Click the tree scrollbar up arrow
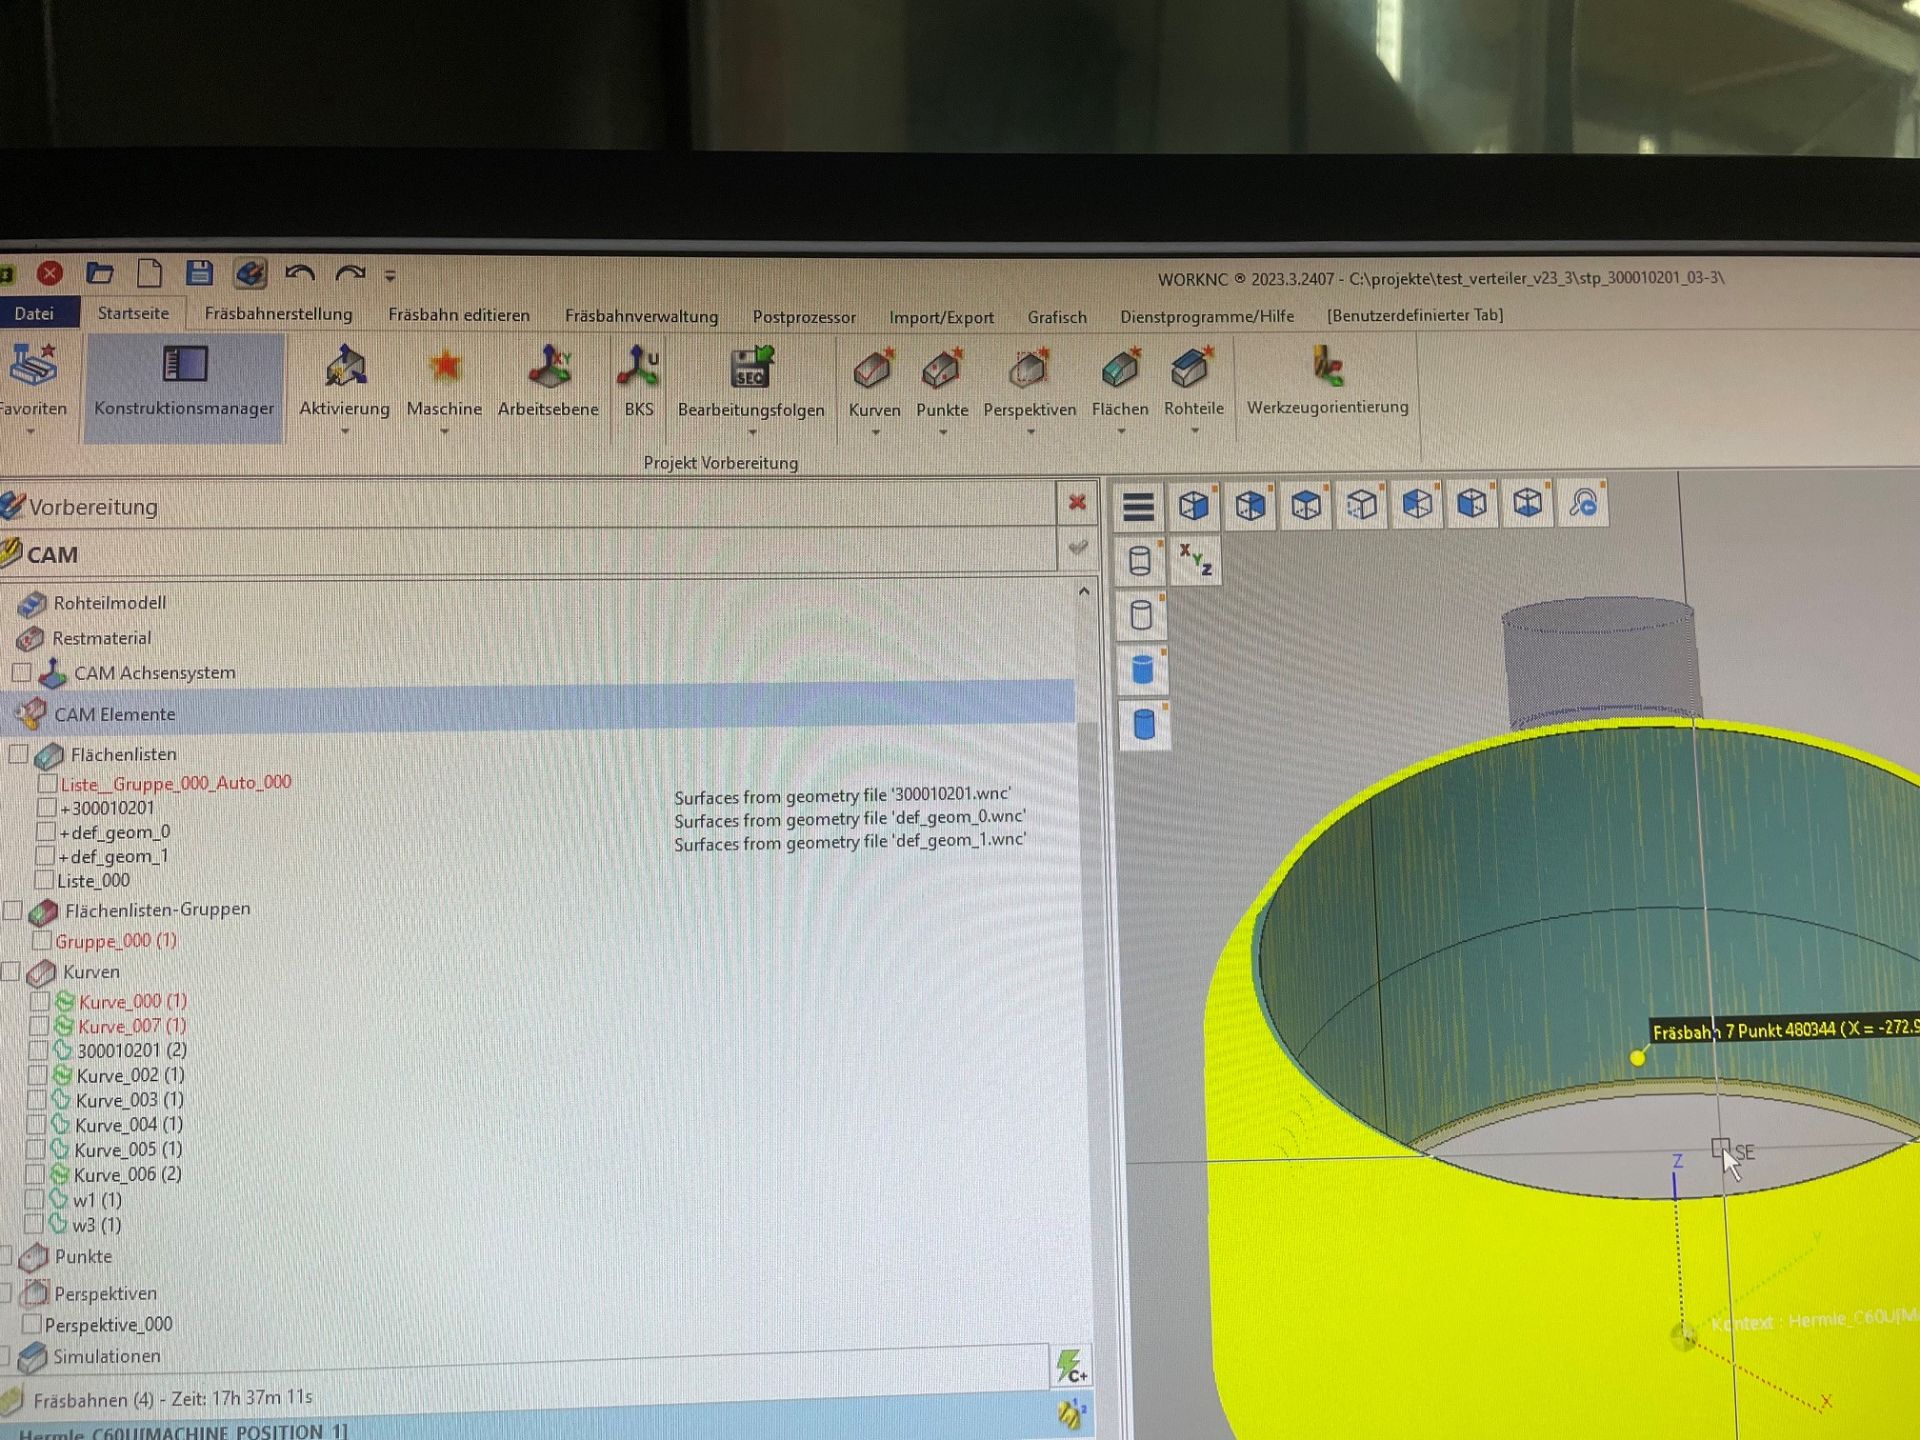Viewport: 1920px width, 1440px height. pyautogui.click(x=1084, y=592)
